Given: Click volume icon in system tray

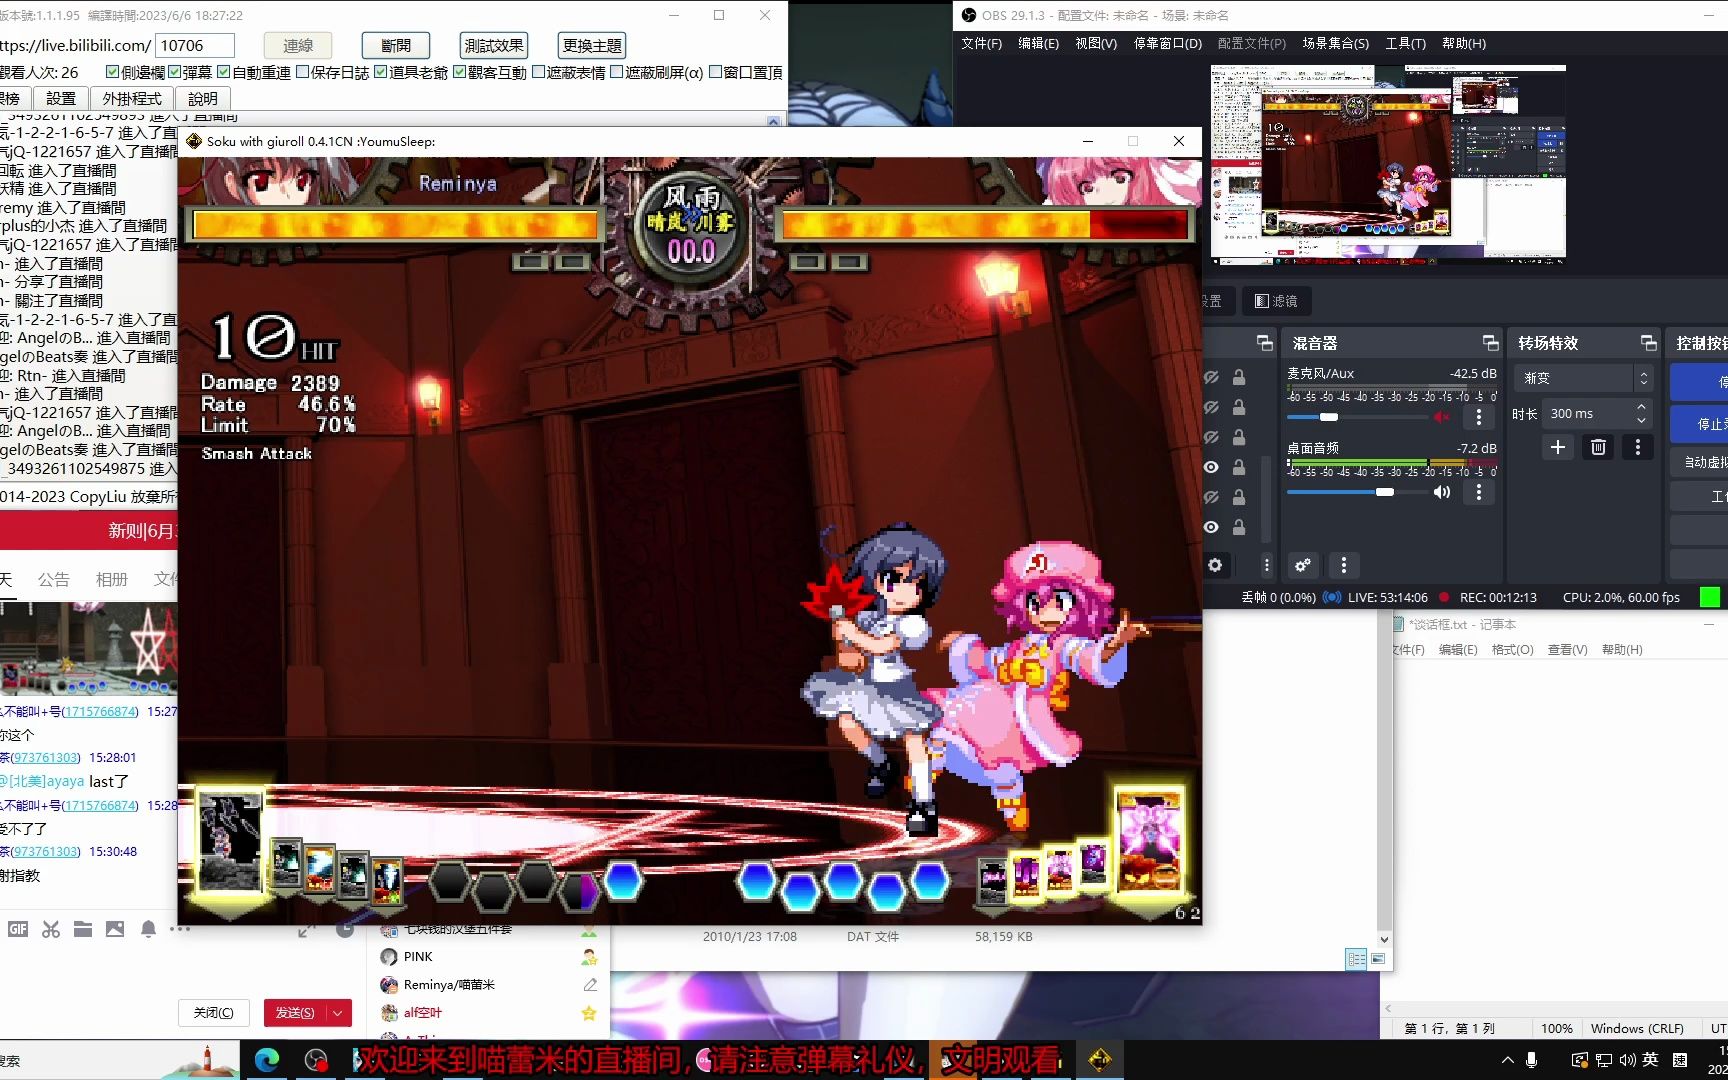Looking at the screenshot, I should 1626,1060.
